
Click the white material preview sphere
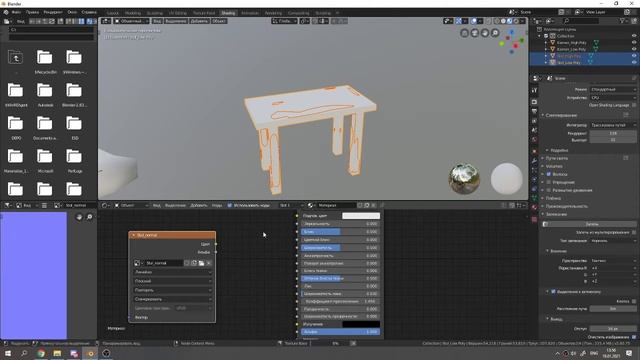point(507,178)
